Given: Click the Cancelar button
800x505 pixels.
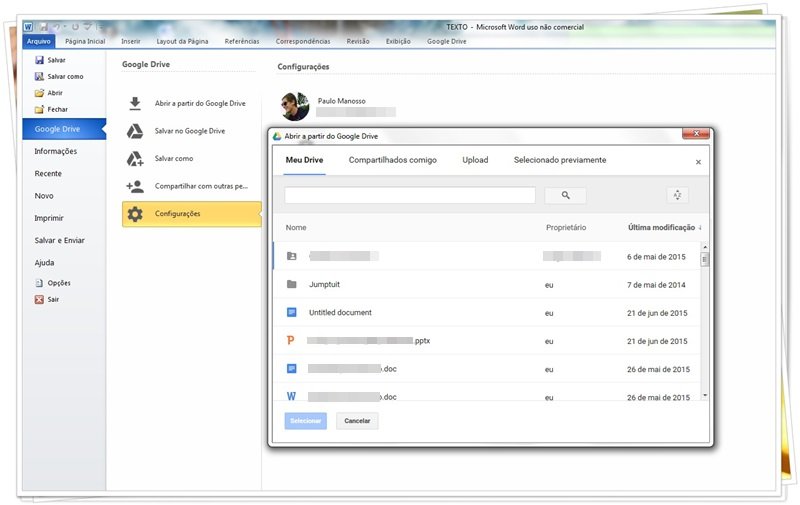Looking at the screenshot, I should [357, 421].
